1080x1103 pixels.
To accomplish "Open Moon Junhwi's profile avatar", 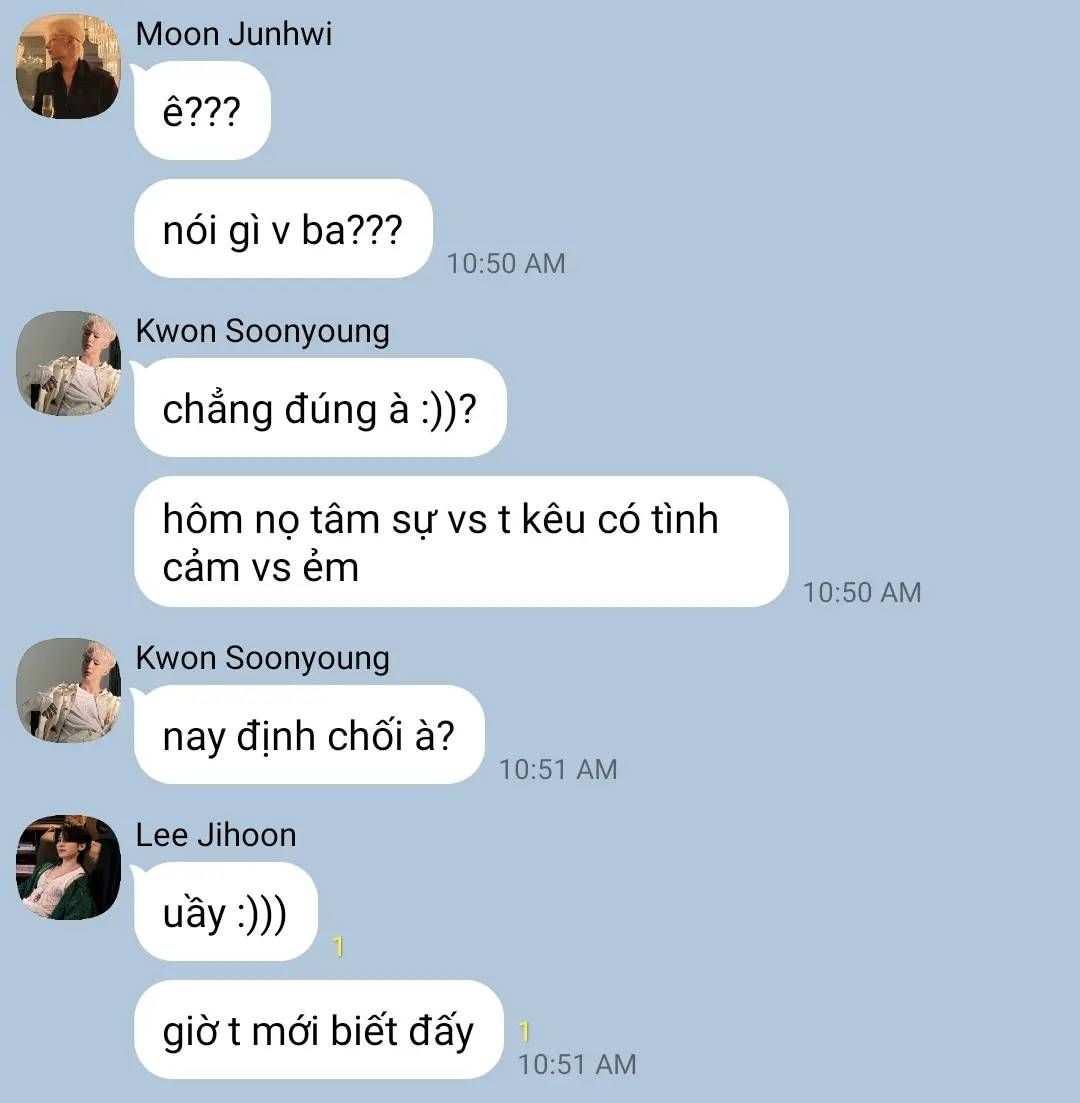I will click(68, 66).
